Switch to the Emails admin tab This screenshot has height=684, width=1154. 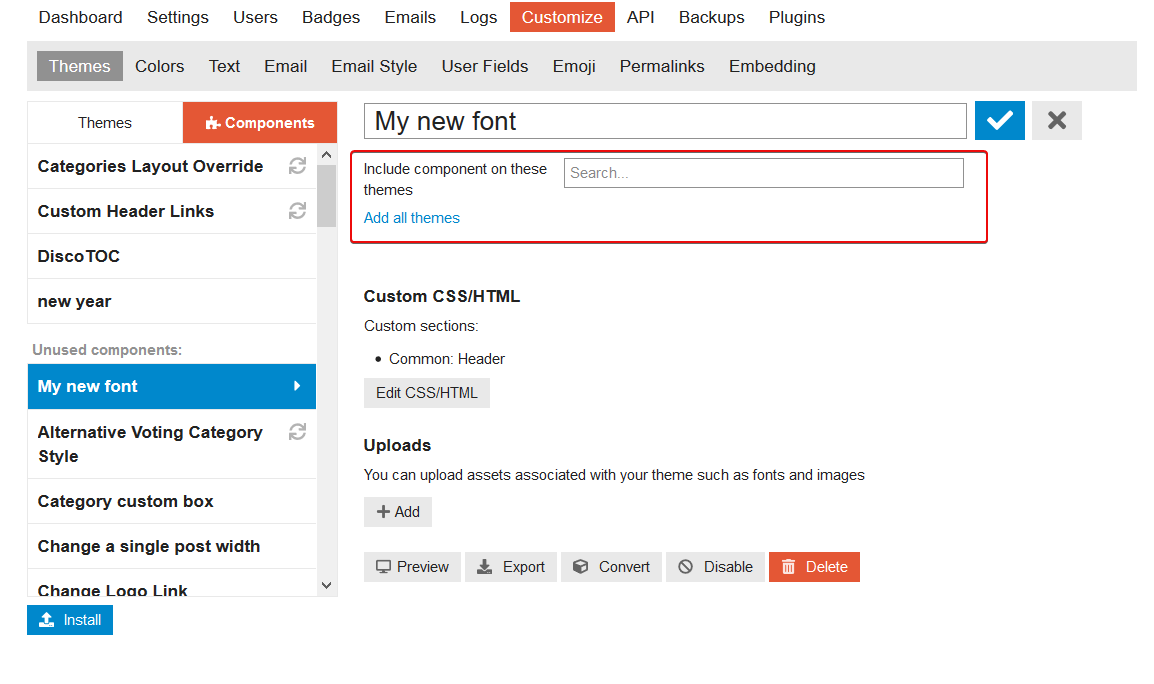(410, 17)
